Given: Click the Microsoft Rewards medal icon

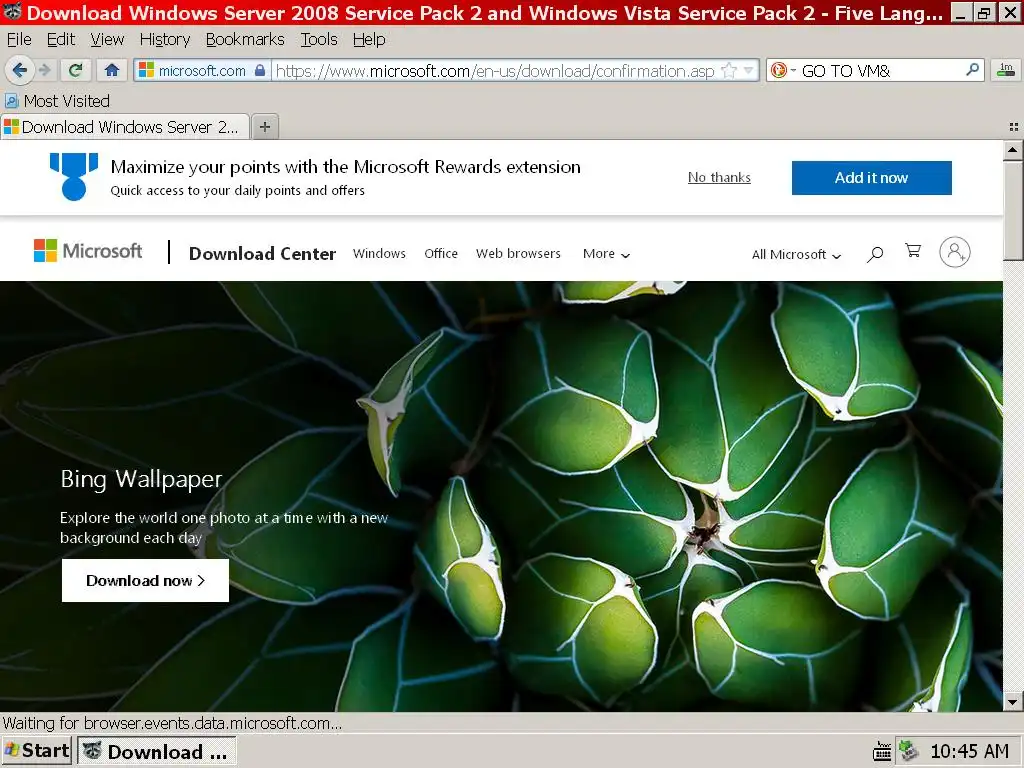Looking at the screenshot, I should 74,176.
